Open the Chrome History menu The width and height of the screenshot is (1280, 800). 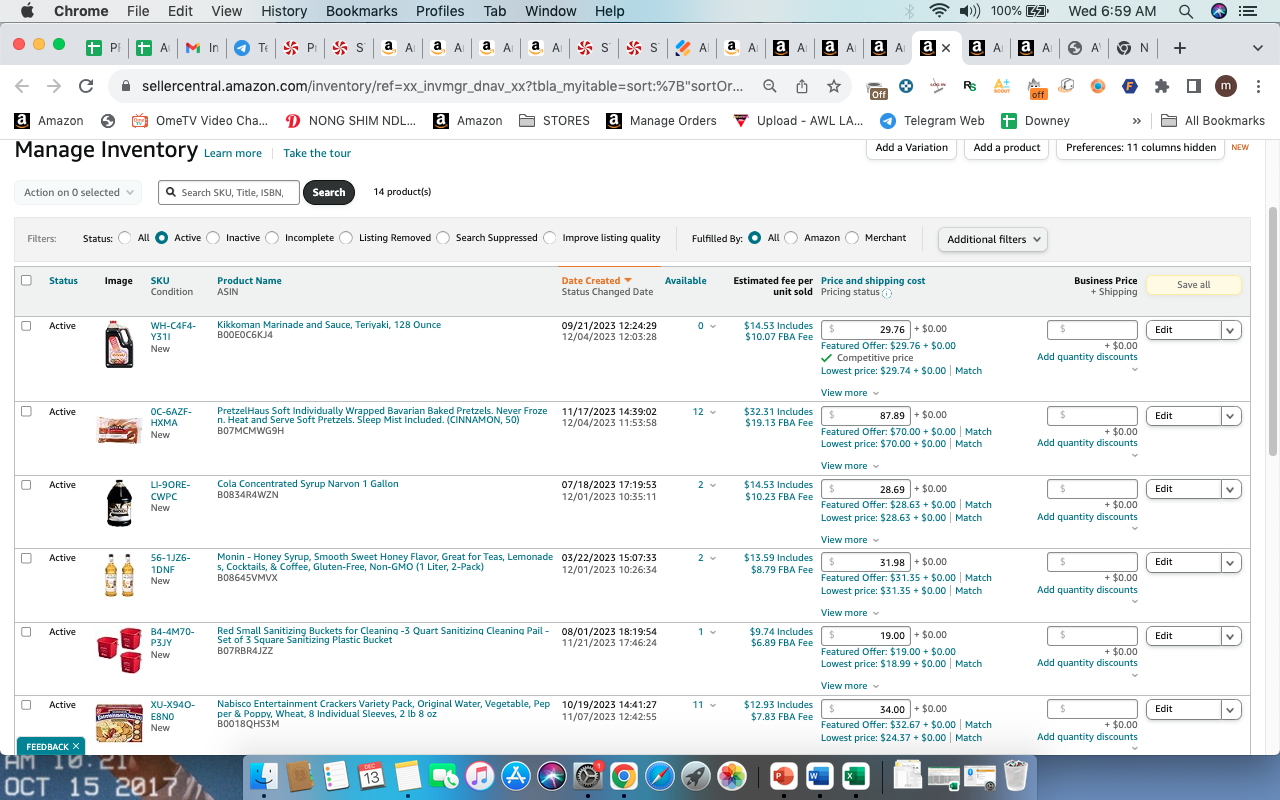(x=284, y=11)
